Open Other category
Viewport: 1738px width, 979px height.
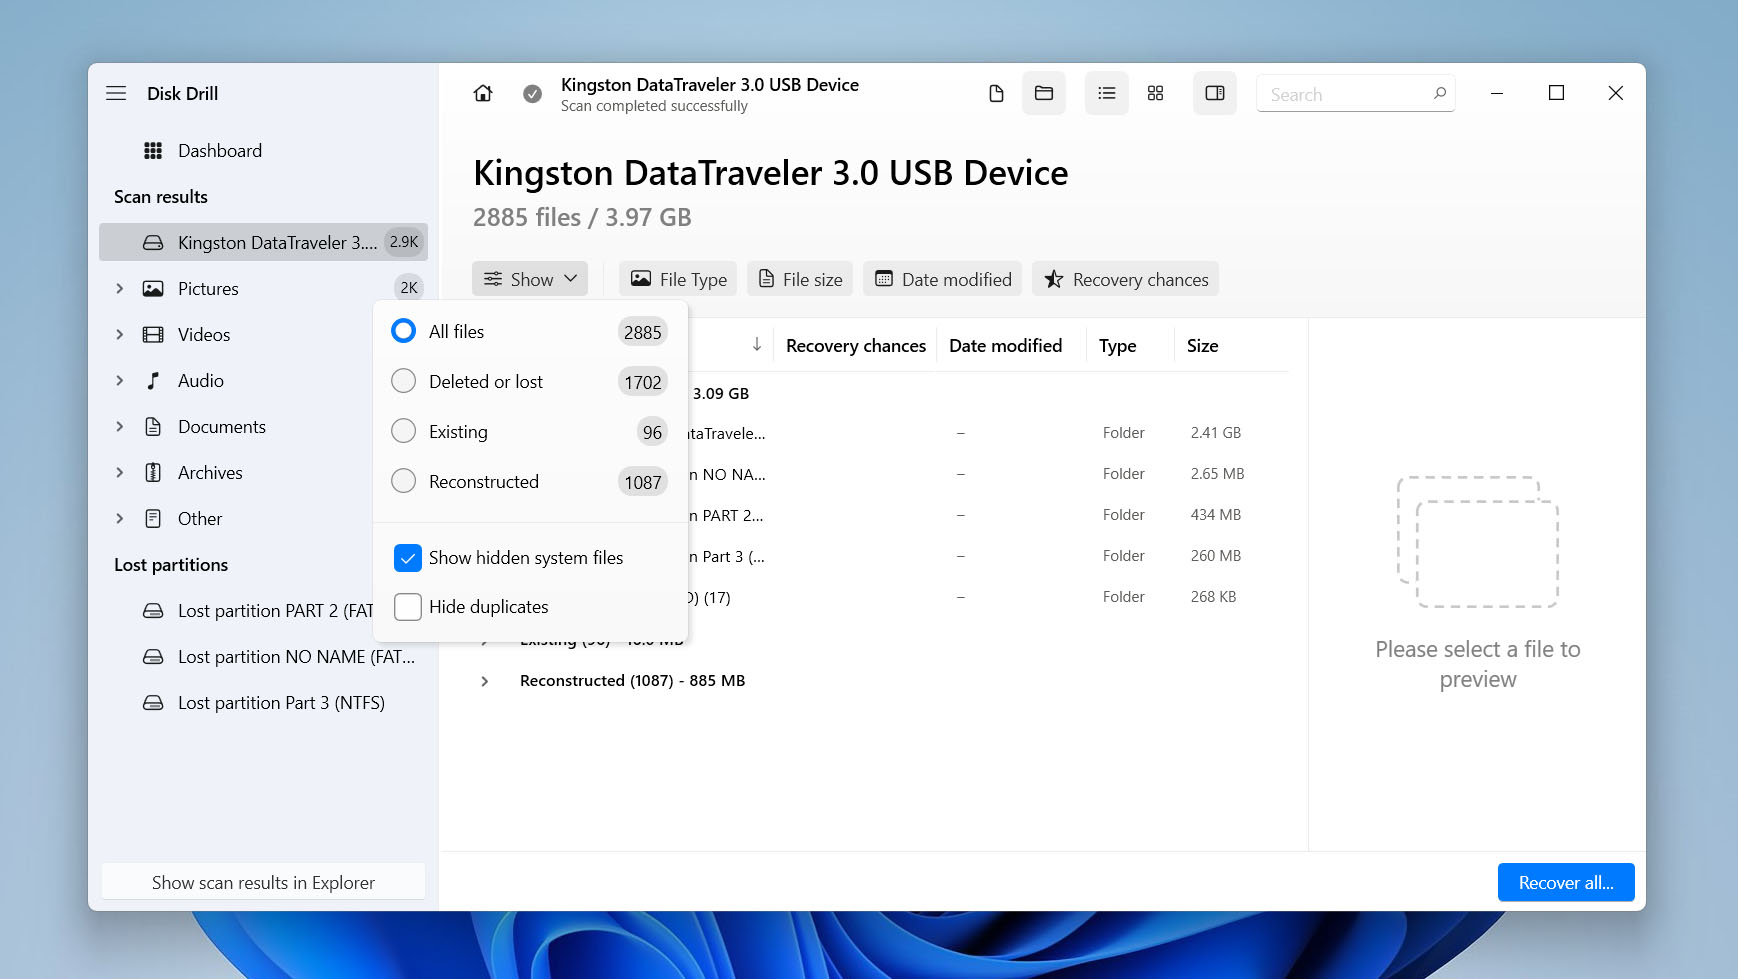pos(200,519)
